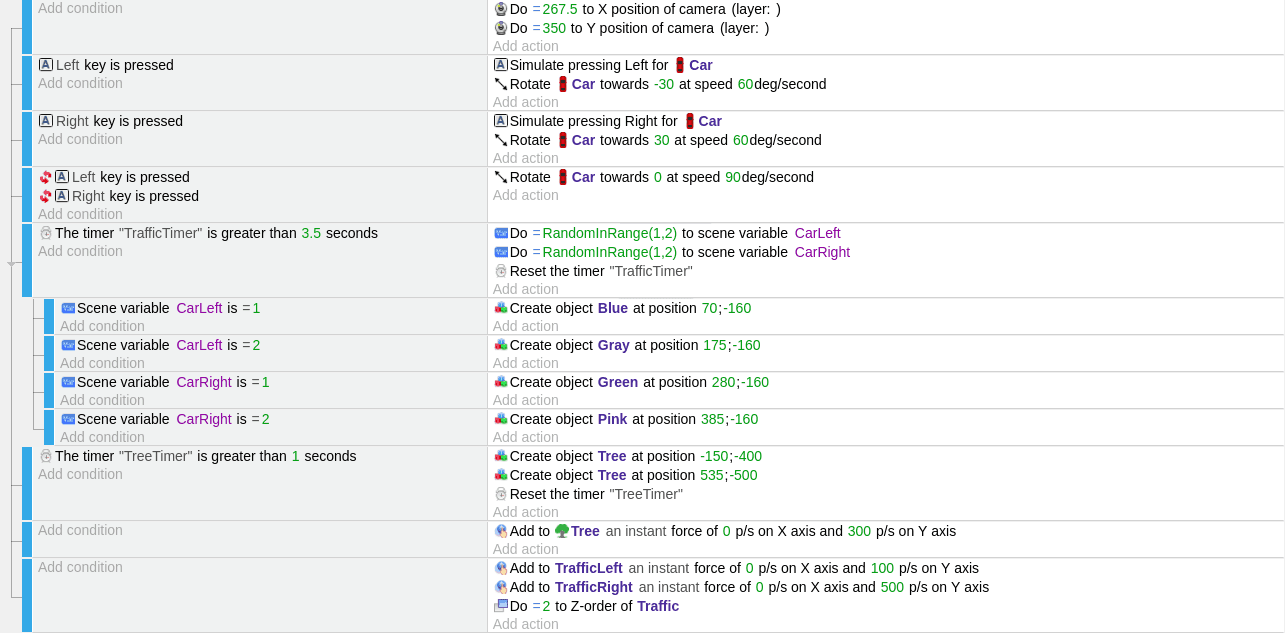This screenshot has width=1285, height=633.
Task: Add a condition under CarRight is =2
Action: pos(102,437)
